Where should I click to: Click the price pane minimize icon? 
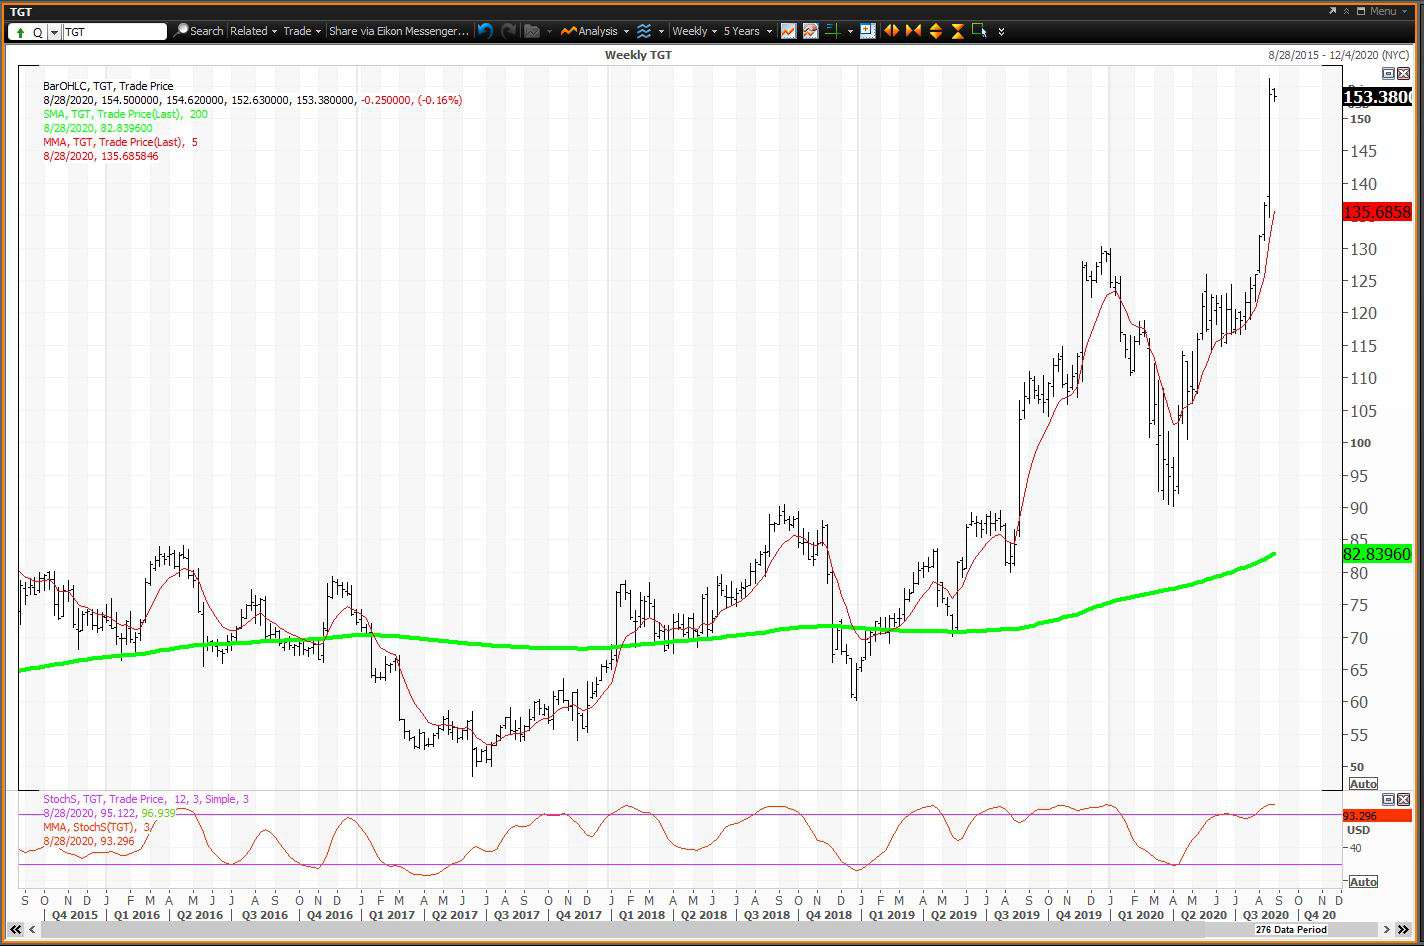click(x=1388, y=74)
